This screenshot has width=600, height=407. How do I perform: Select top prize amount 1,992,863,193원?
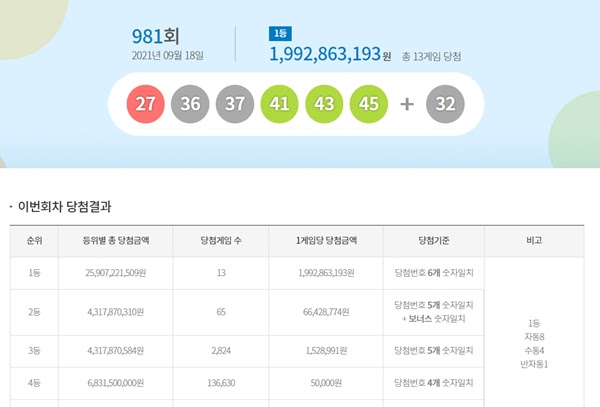tap(330, 54)
